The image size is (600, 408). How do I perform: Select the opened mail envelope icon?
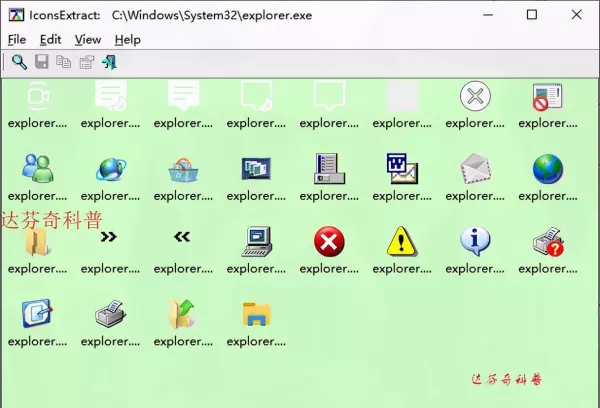475,168
